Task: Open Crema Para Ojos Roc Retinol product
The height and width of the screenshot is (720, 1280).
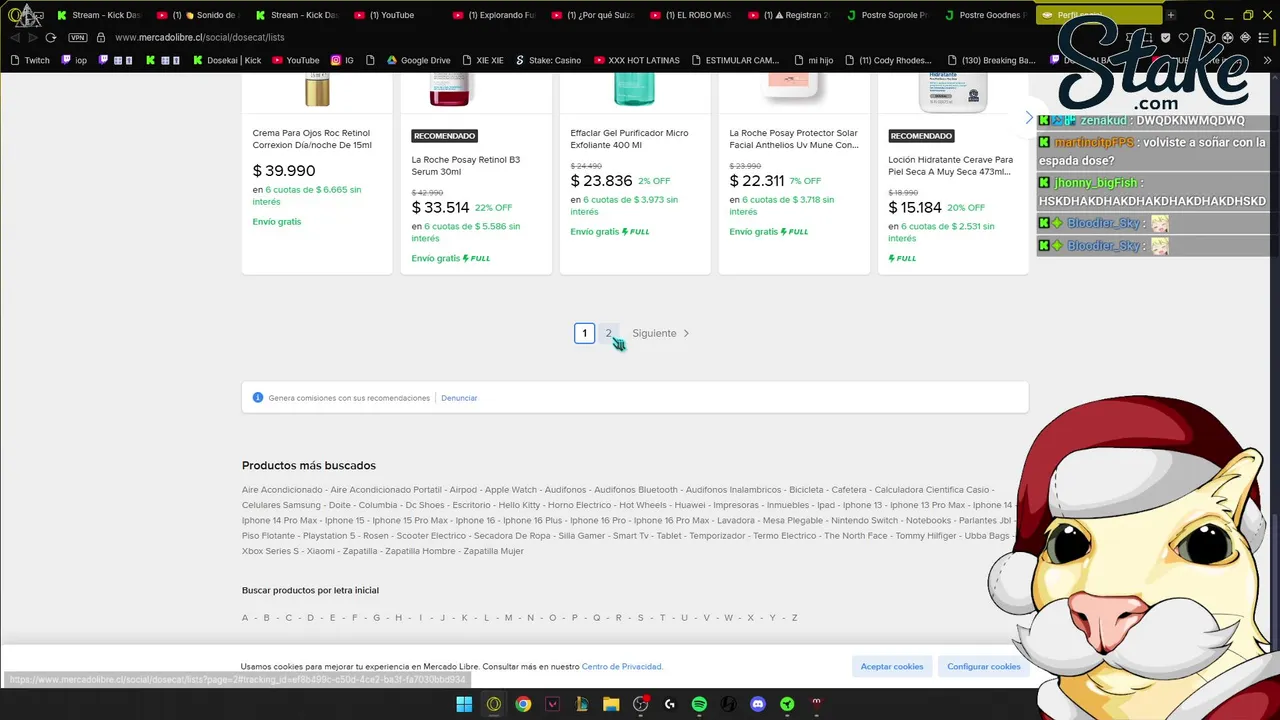Action: pyautogui.click(x=312, y=139)
